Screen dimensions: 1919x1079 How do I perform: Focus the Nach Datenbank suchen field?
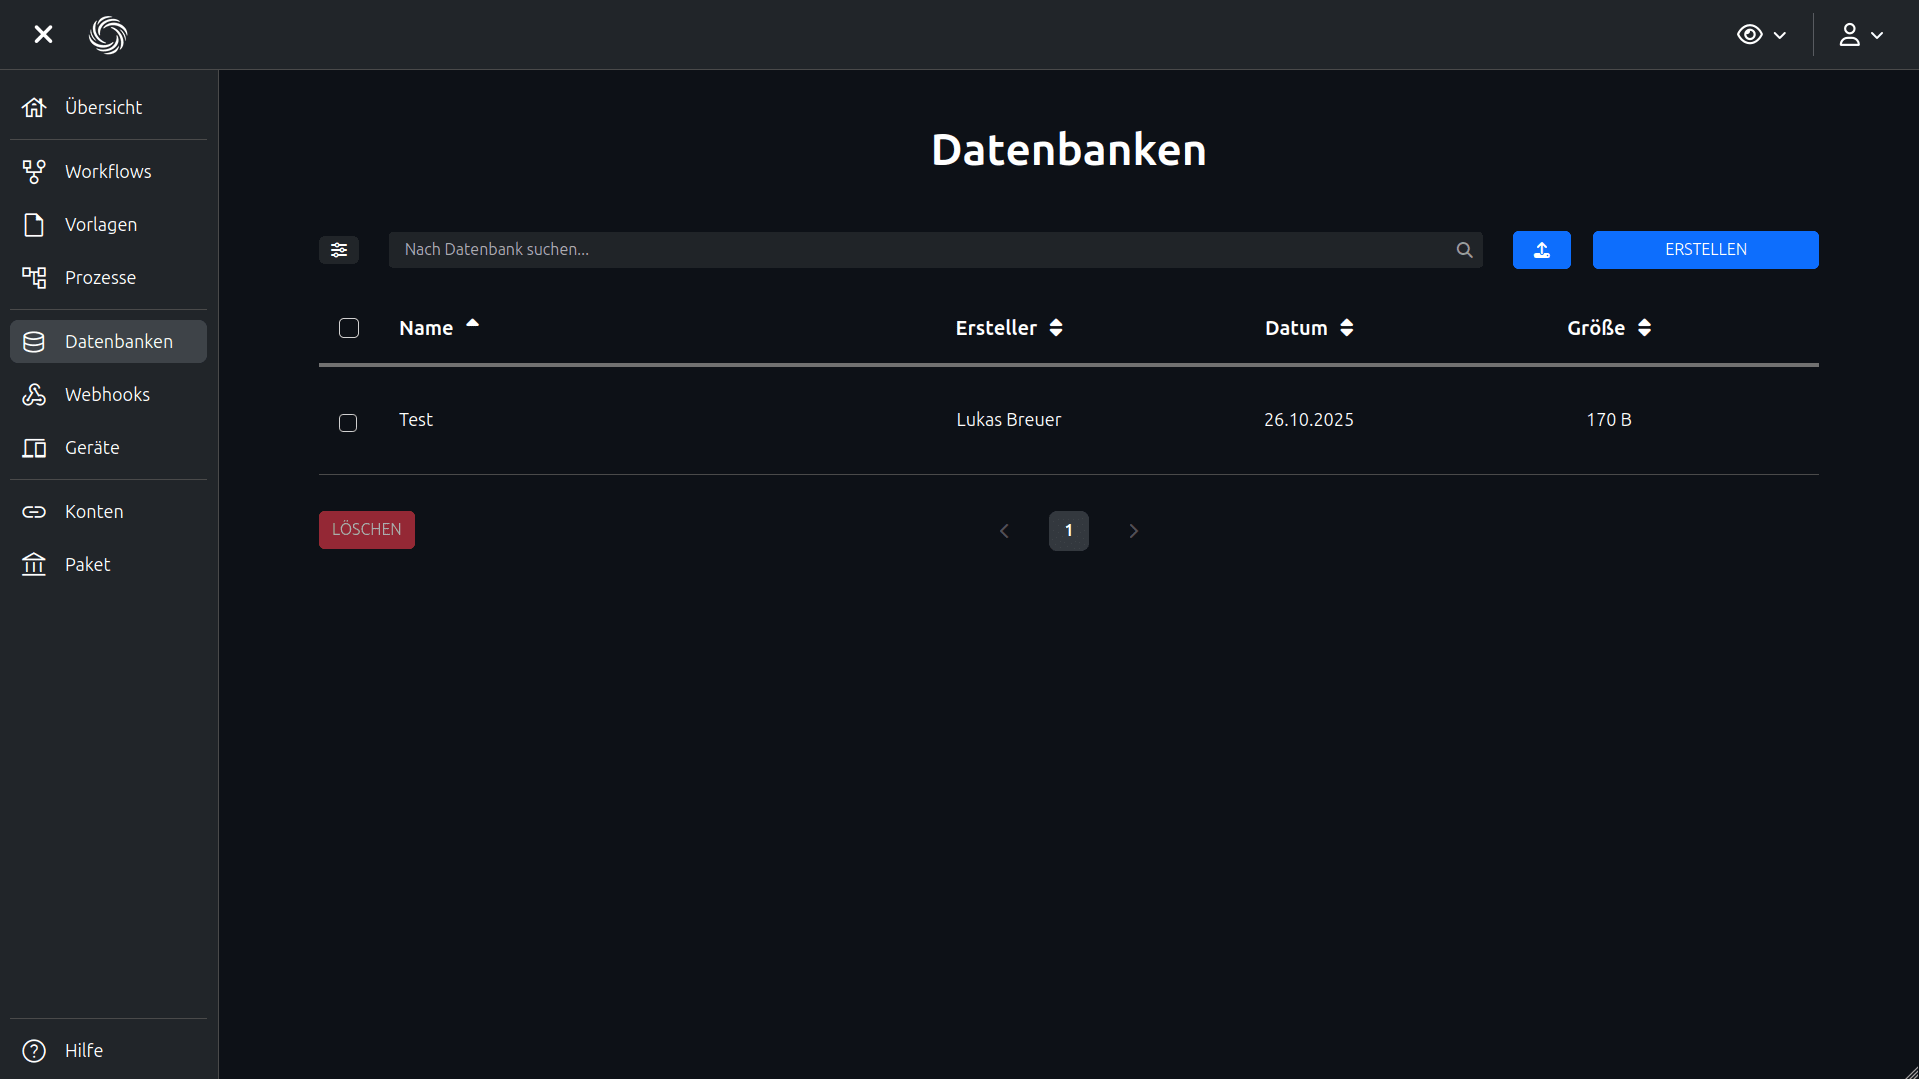click(x=920, y=250)
